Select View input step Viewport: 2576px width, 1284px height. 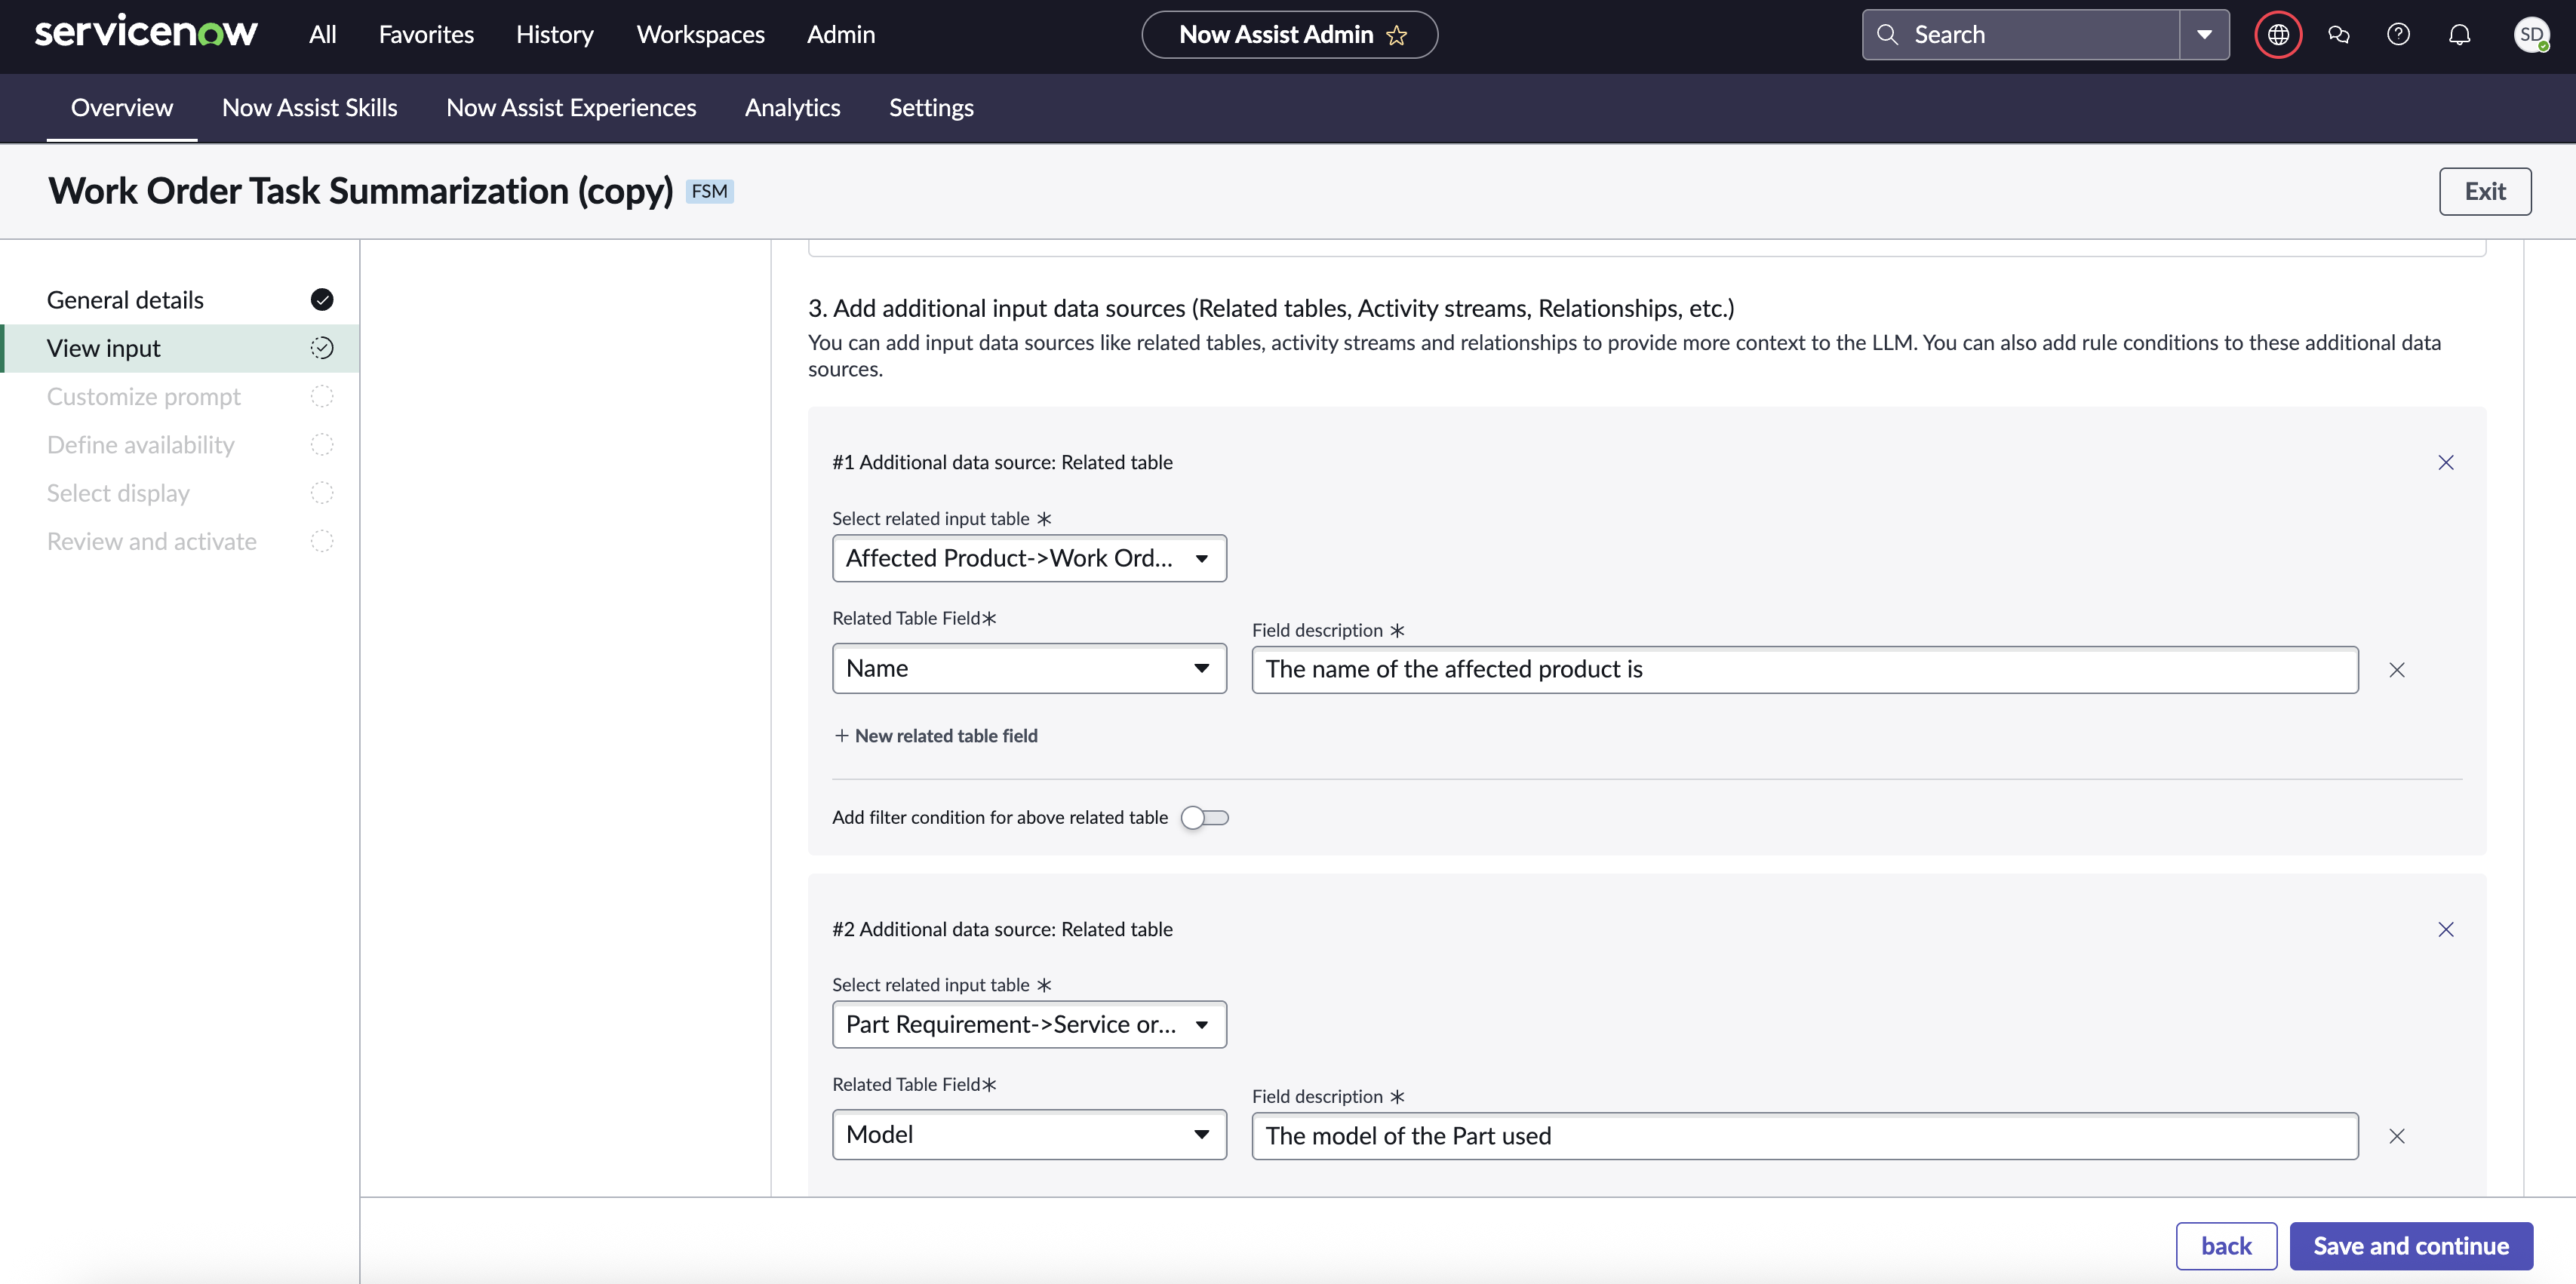tap(182, 348)
